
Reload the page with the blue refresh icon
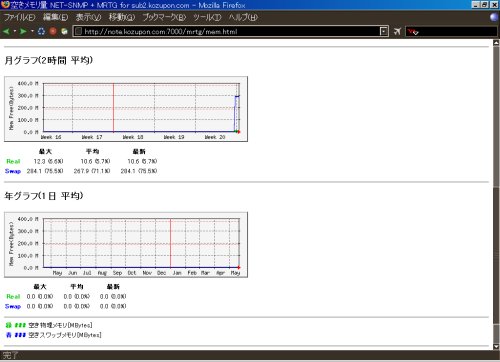coord(41,31)
